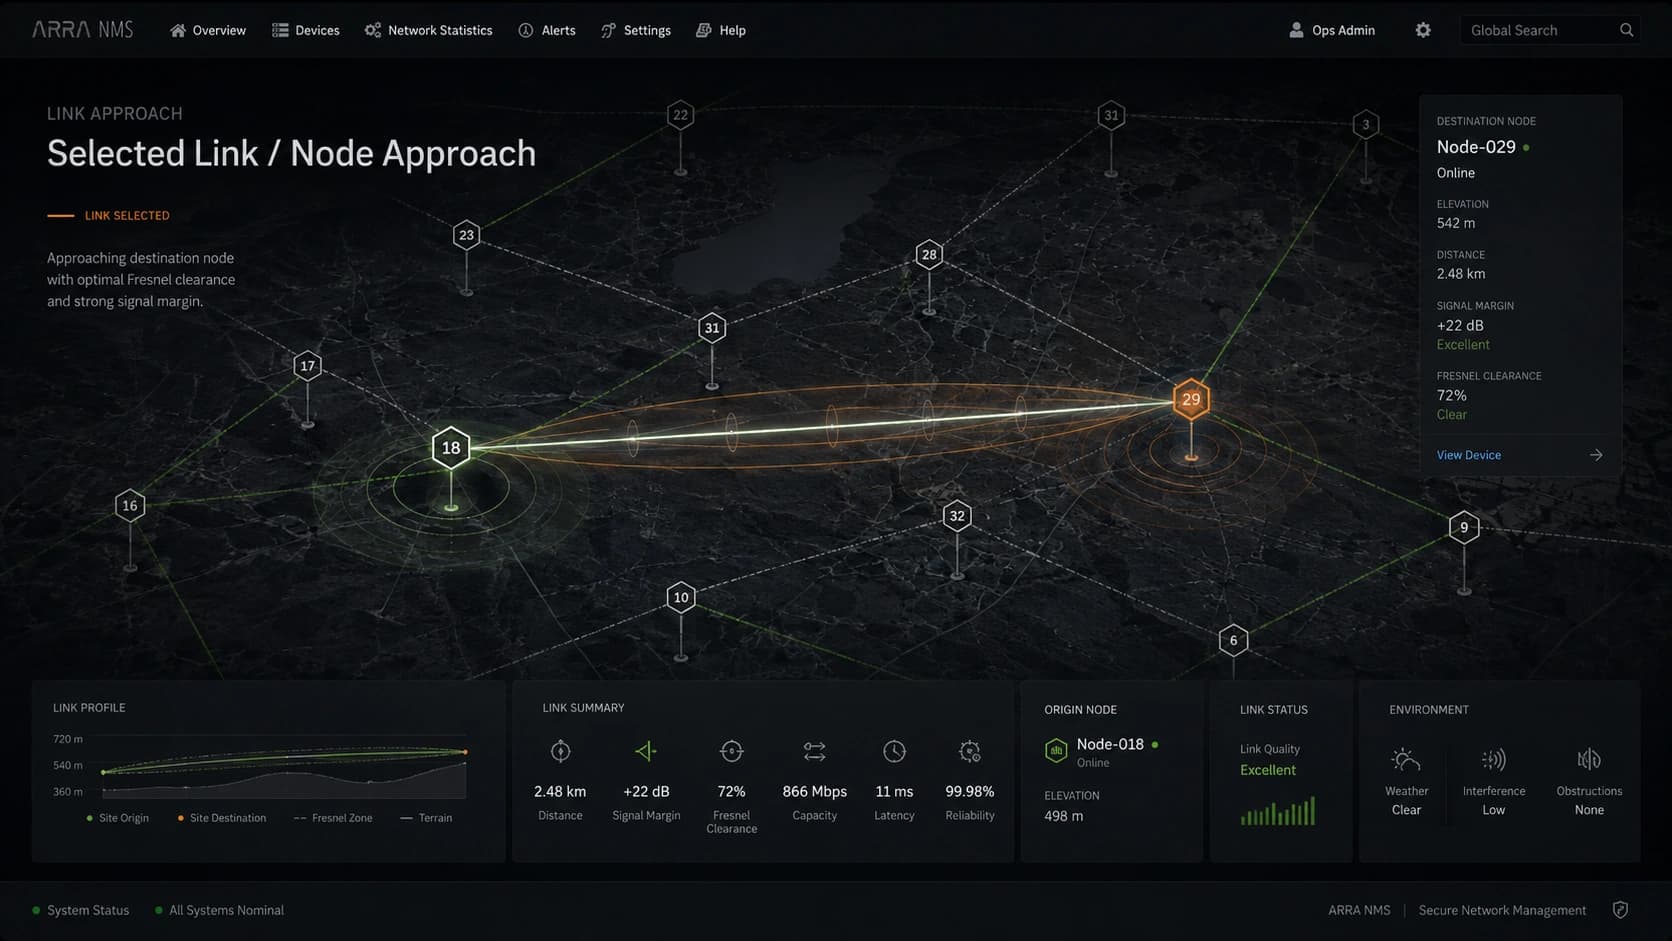Go to the Devices menu
1672x941 pixels.
point(305,30)
